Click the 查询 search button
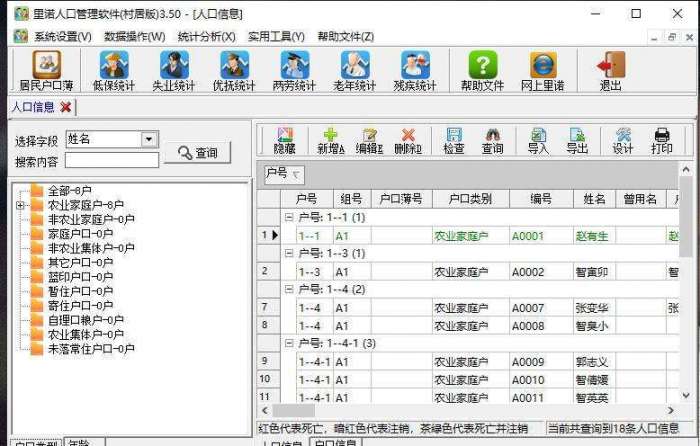Viewport: 700px width, 446px height. click(x=197, y=153)
